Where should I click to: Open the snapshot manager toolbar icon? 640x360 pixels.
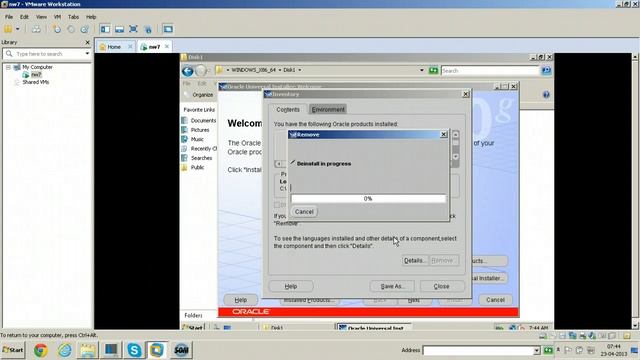84,29
